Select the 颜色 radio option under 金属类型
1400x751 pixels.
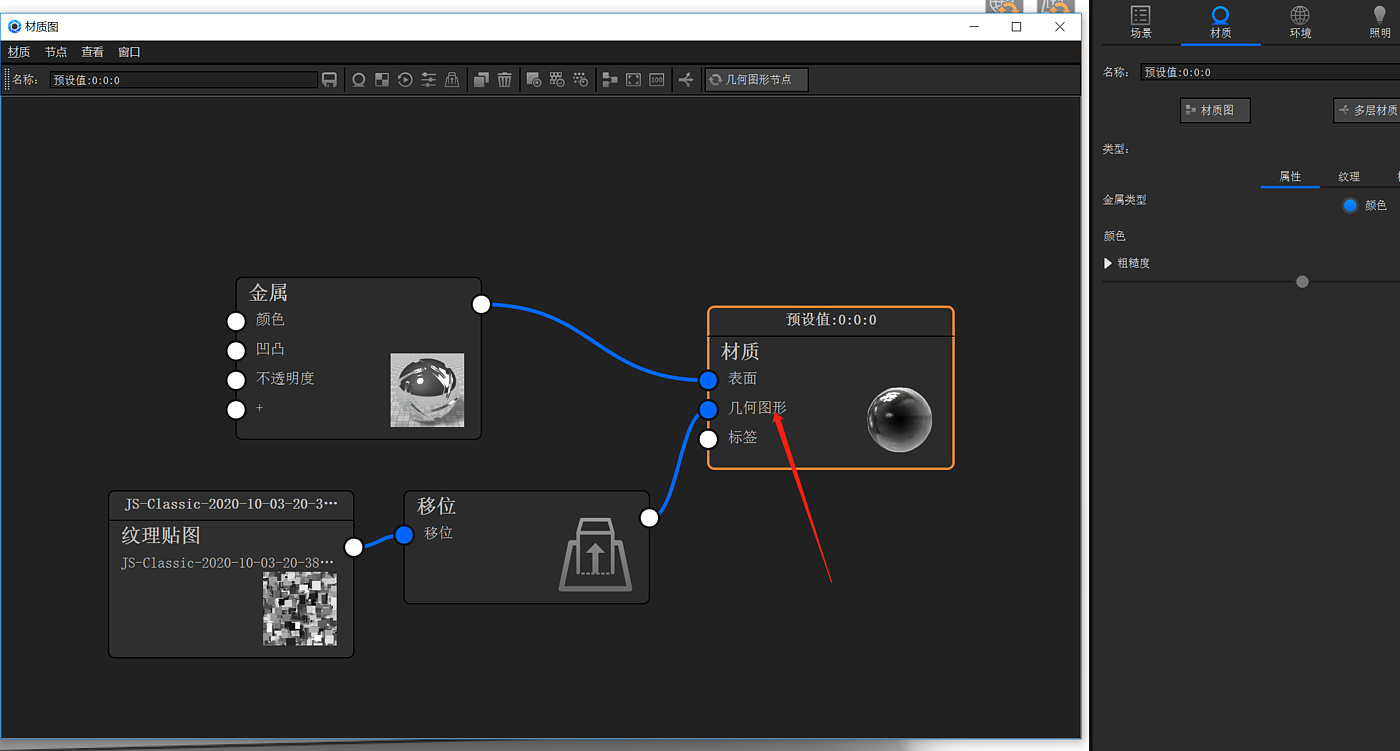click(1350, 205)
